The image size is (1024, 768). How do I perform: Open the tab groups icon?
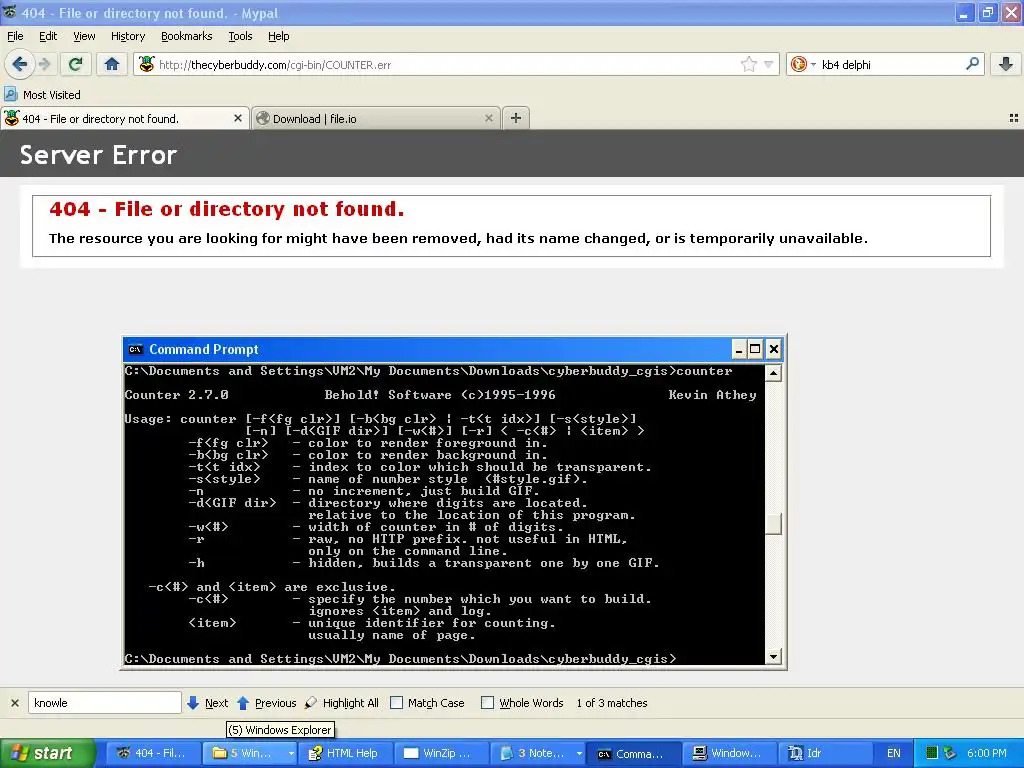coord(1014,118)
